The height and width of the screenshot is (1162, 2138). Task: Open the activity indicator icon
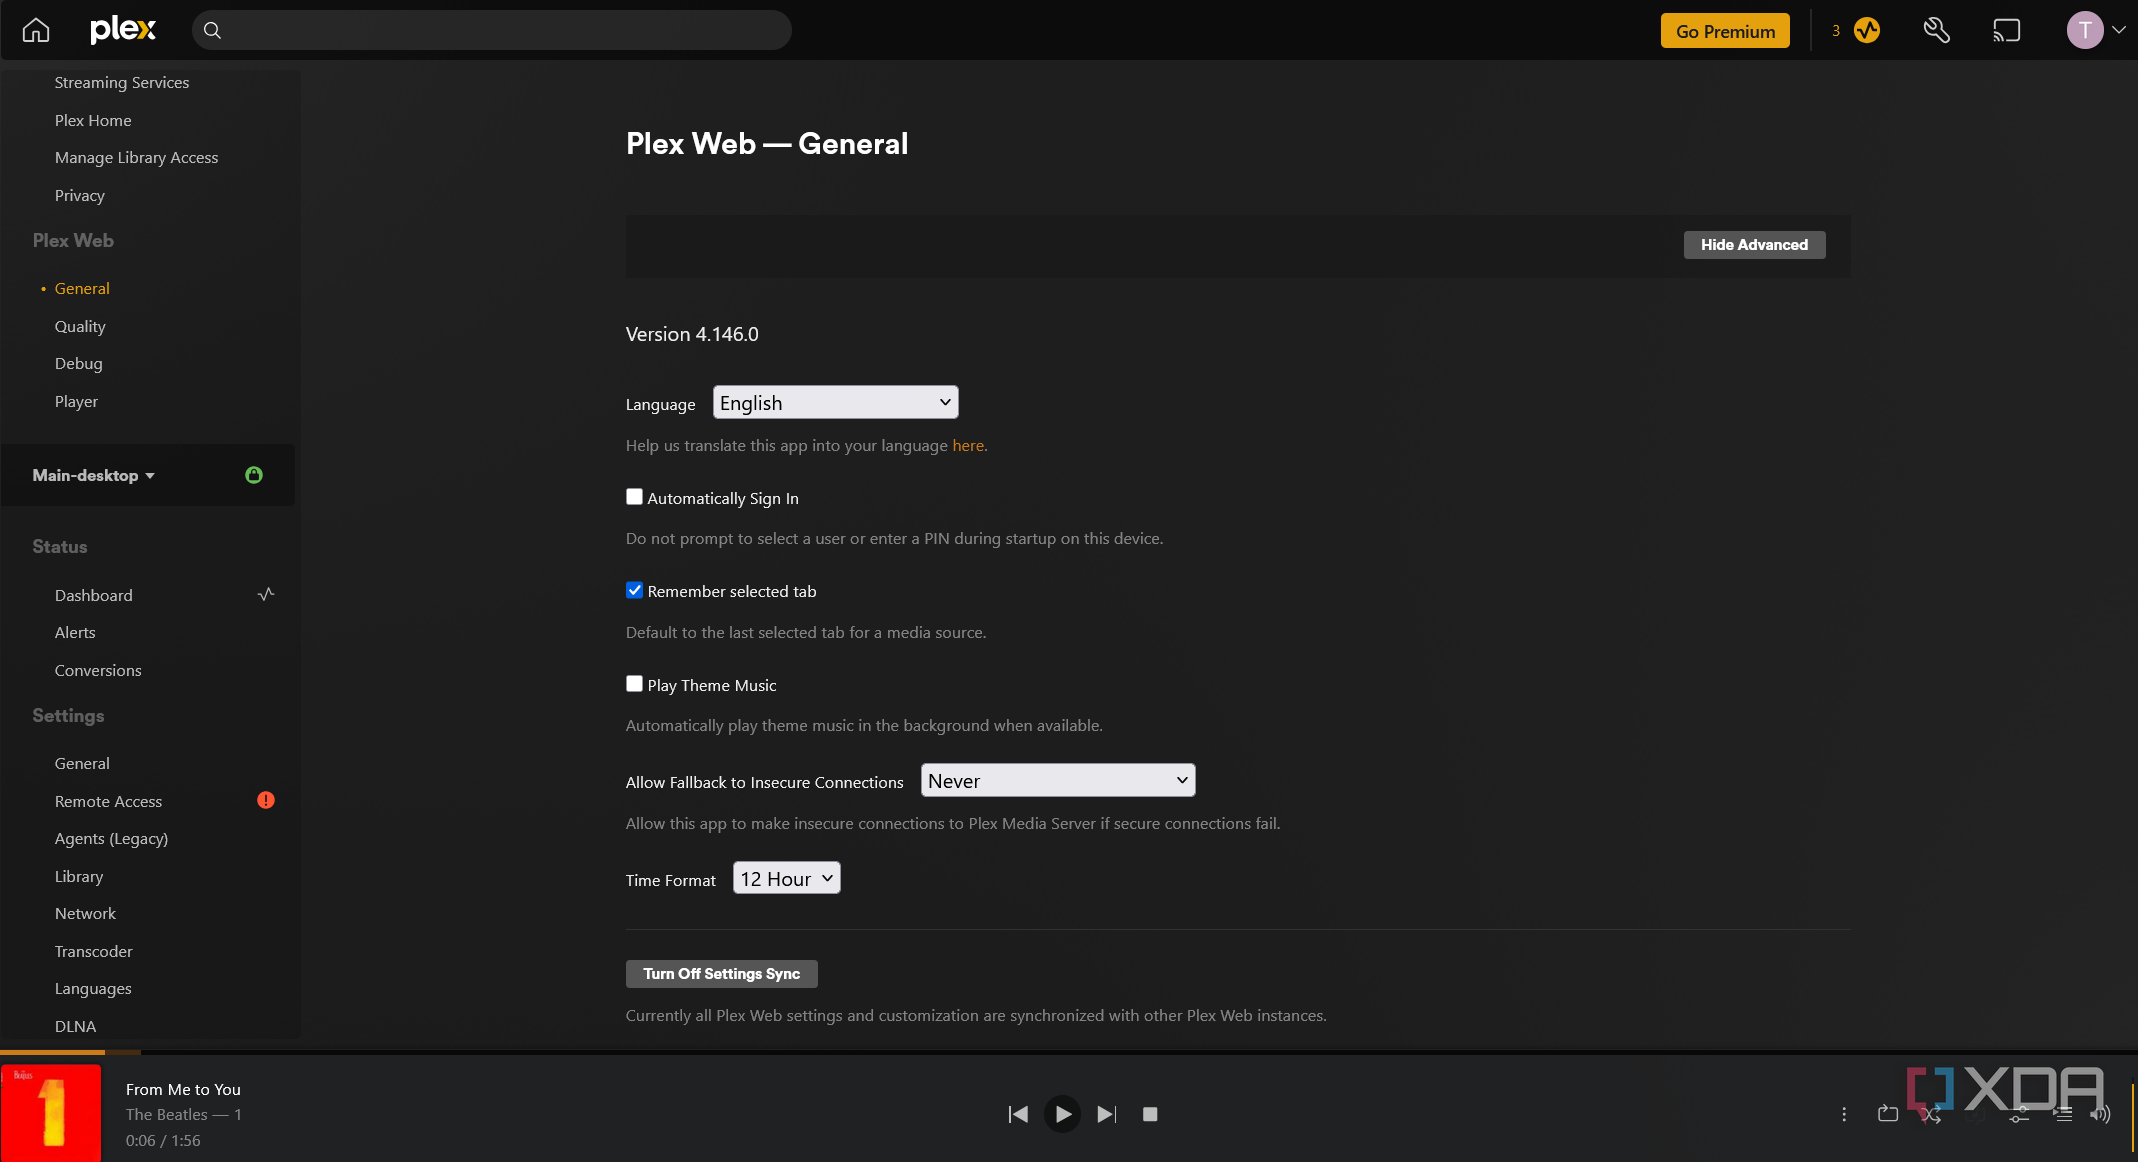(1866, 31)
